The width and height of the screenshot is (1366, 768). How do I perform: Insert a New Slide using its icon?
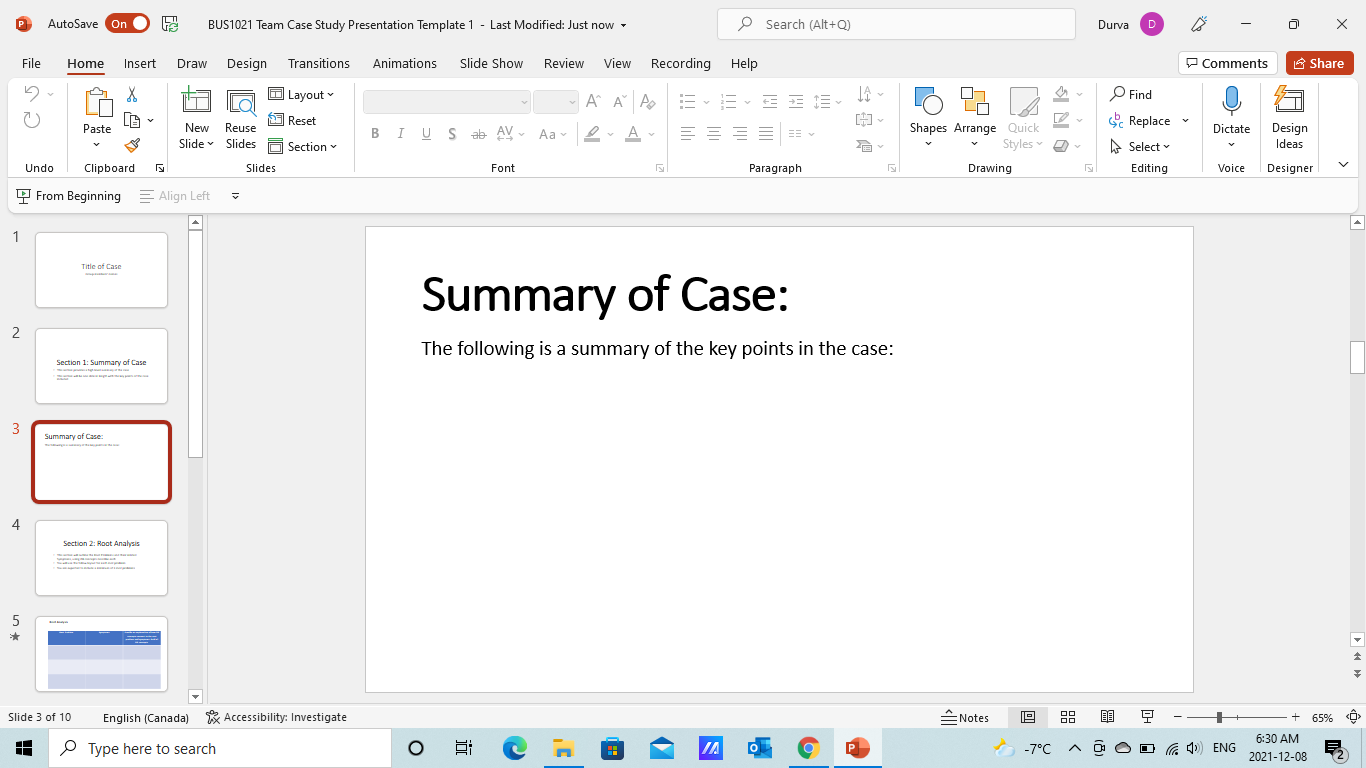pos(197,101)
